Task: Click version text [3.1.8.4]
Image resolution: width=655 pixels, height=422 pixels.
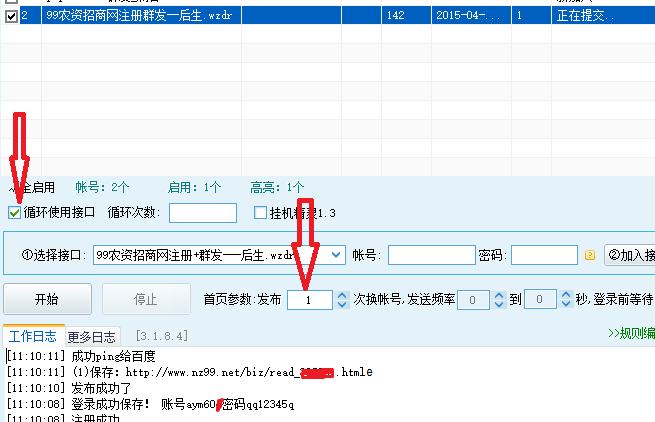Action: (162, 336)
